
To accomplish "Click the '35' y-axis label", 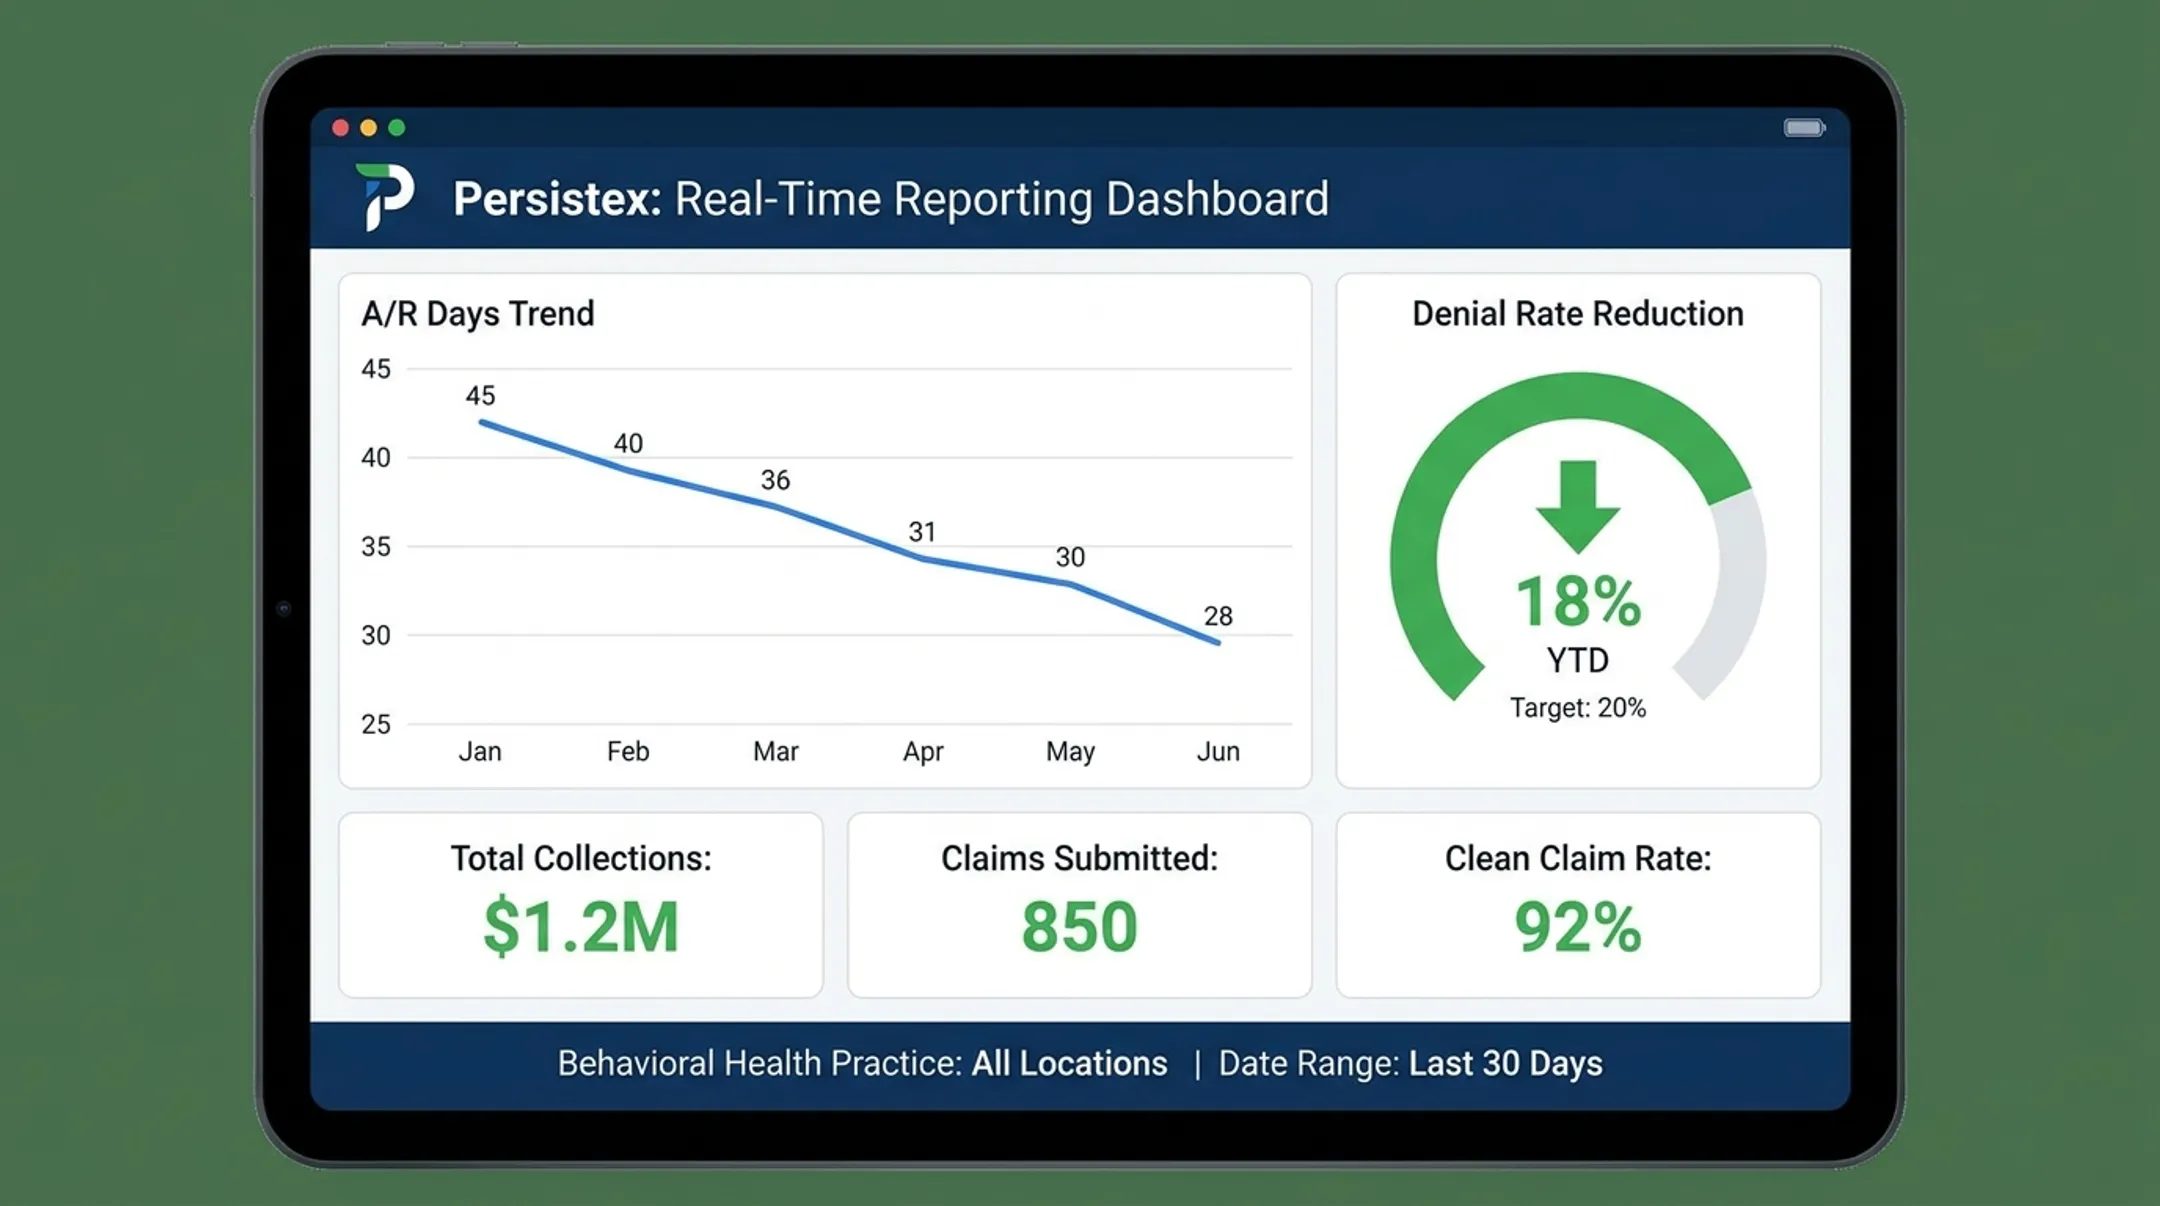I will [376, 546].
